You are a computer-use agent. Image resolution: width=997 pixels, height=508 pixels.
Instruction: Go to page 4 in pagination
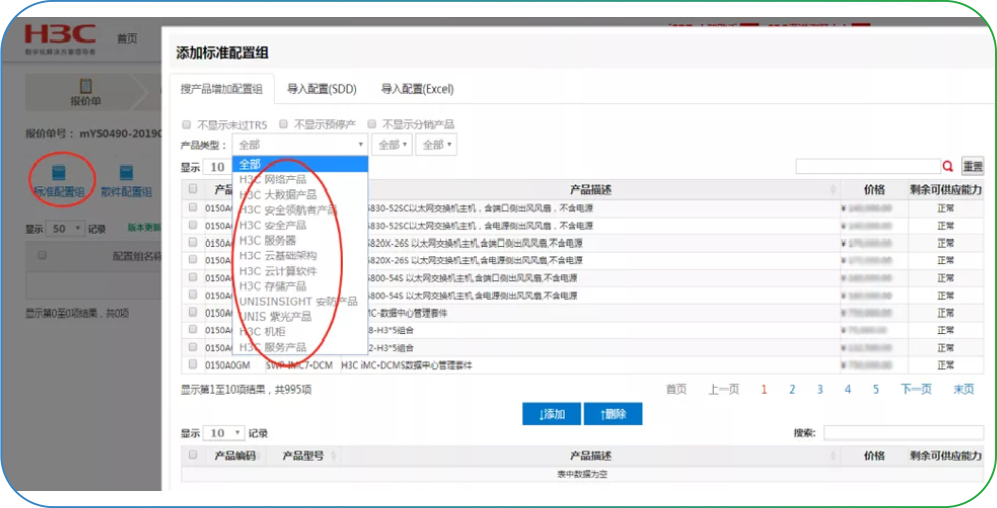pyautogui.click(x=848, y=390)
